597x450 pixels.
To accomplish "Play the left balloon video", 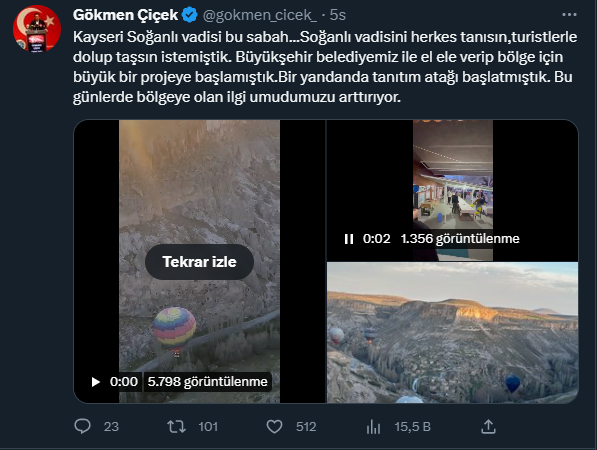I will pos(96,381).
